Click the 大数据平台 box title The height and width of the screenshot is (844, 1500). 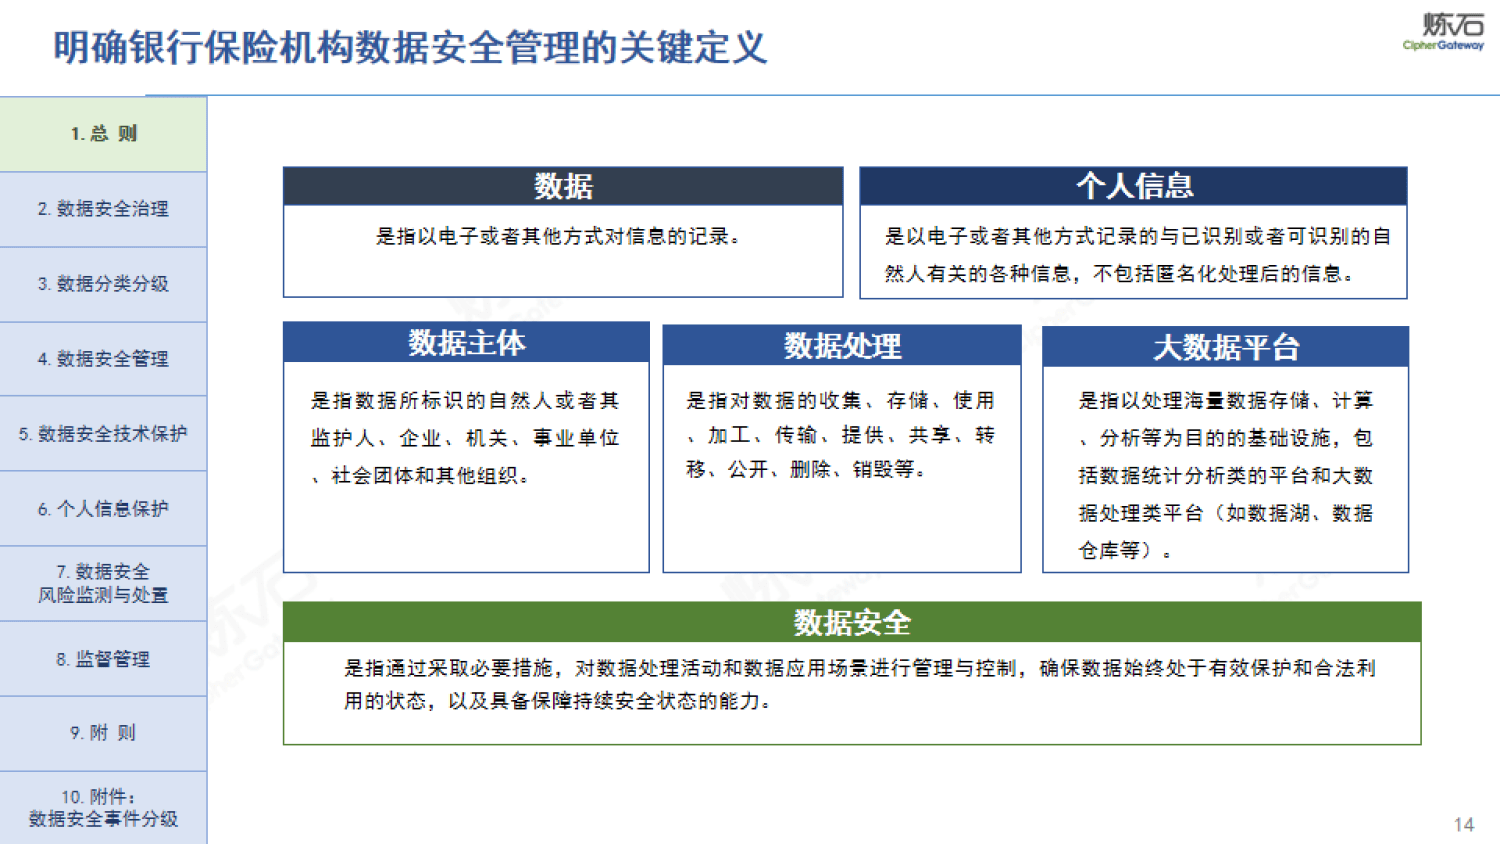coord(1224,346)
